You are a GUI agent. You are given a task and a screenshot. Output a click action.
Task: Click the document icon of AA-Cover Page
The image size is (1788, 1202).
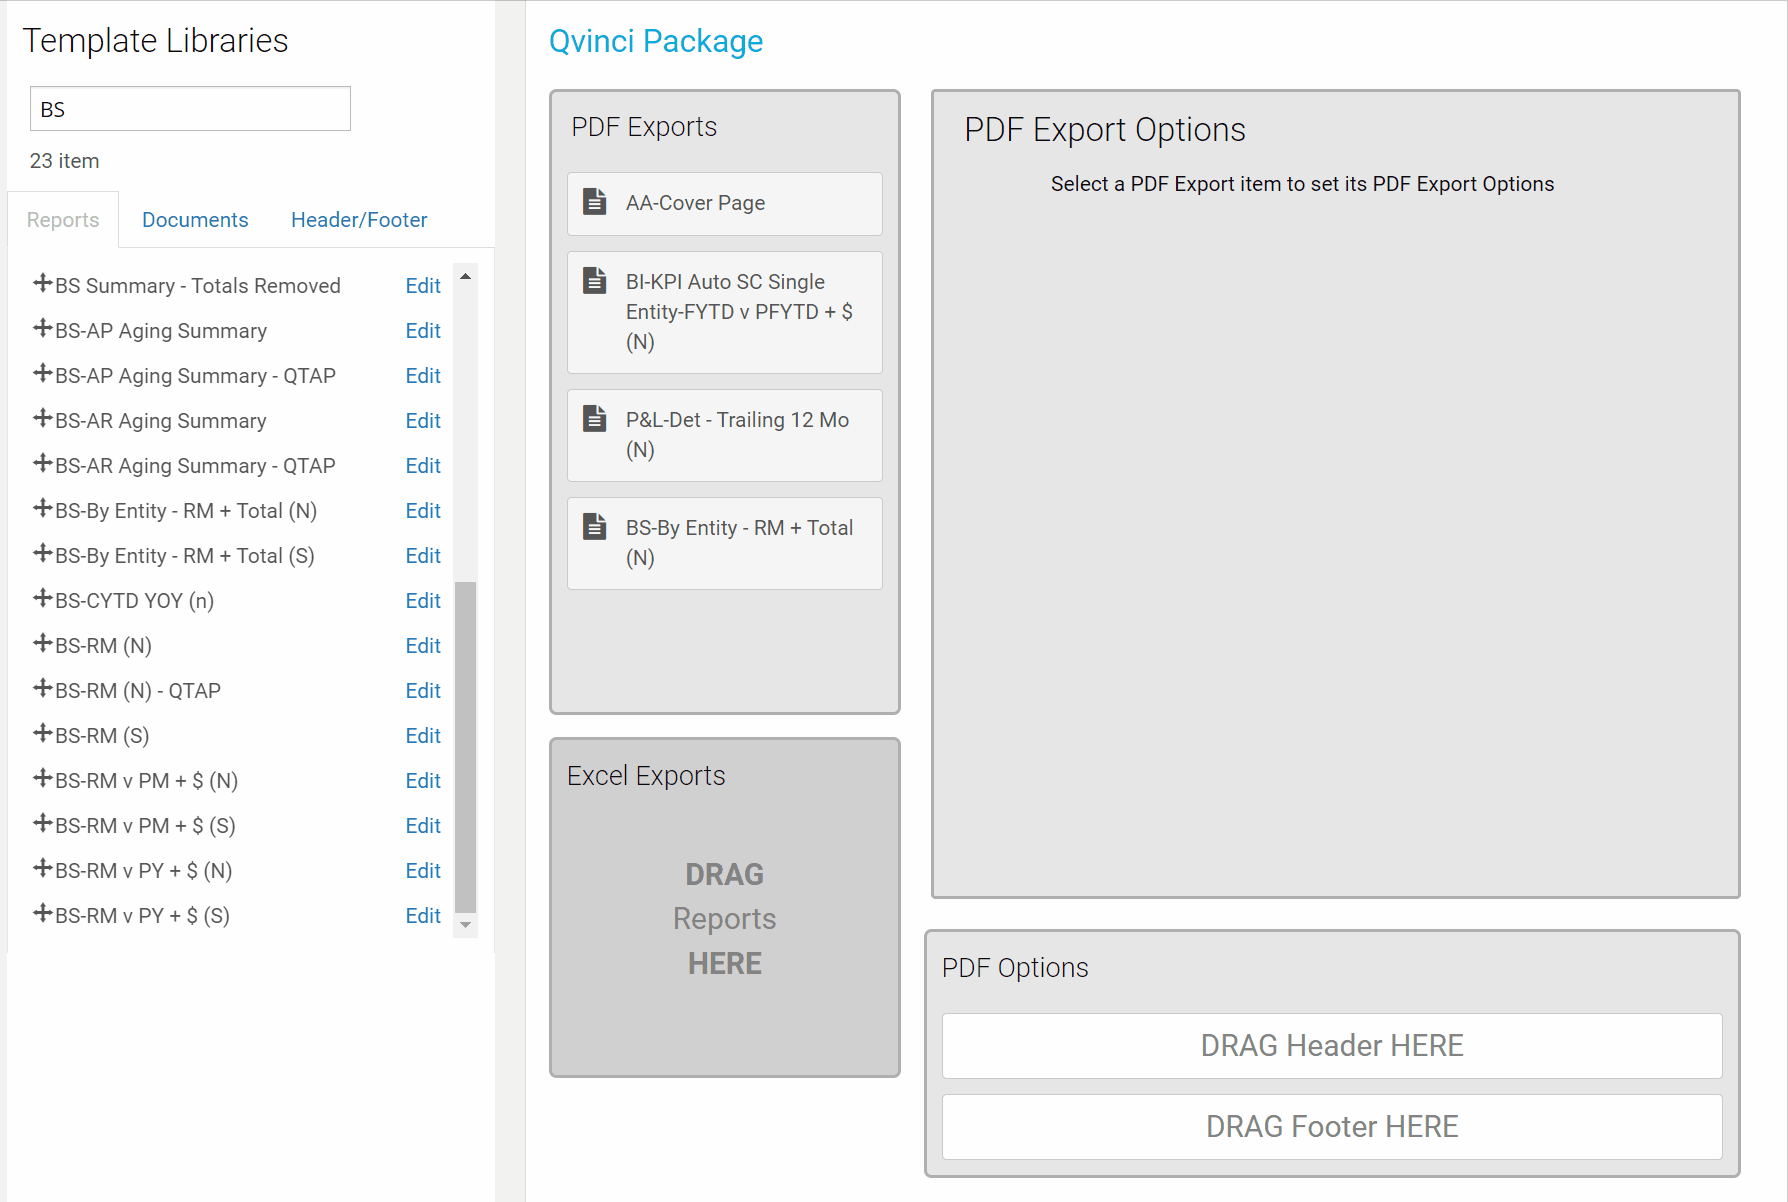595,201
